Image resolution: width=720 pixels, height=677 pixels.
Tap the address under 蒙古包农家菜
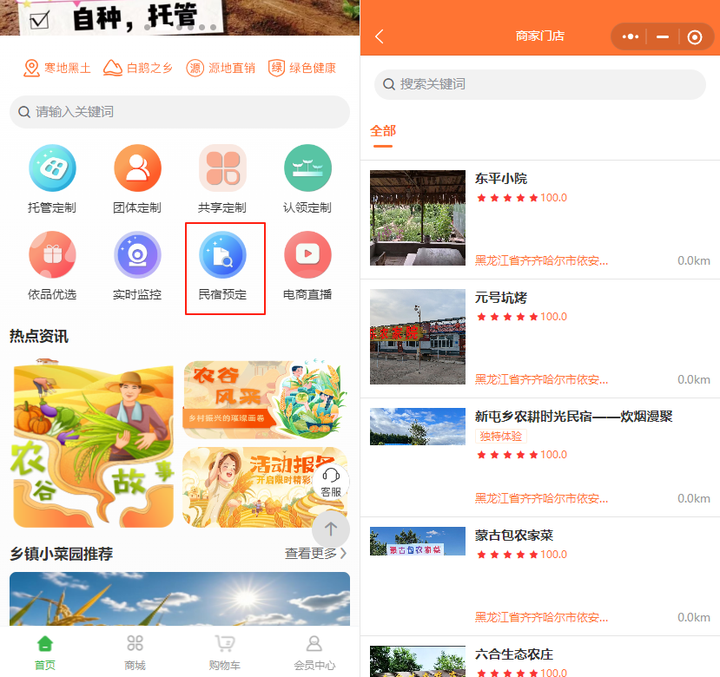pyautogui.click(x=541, y=618)
